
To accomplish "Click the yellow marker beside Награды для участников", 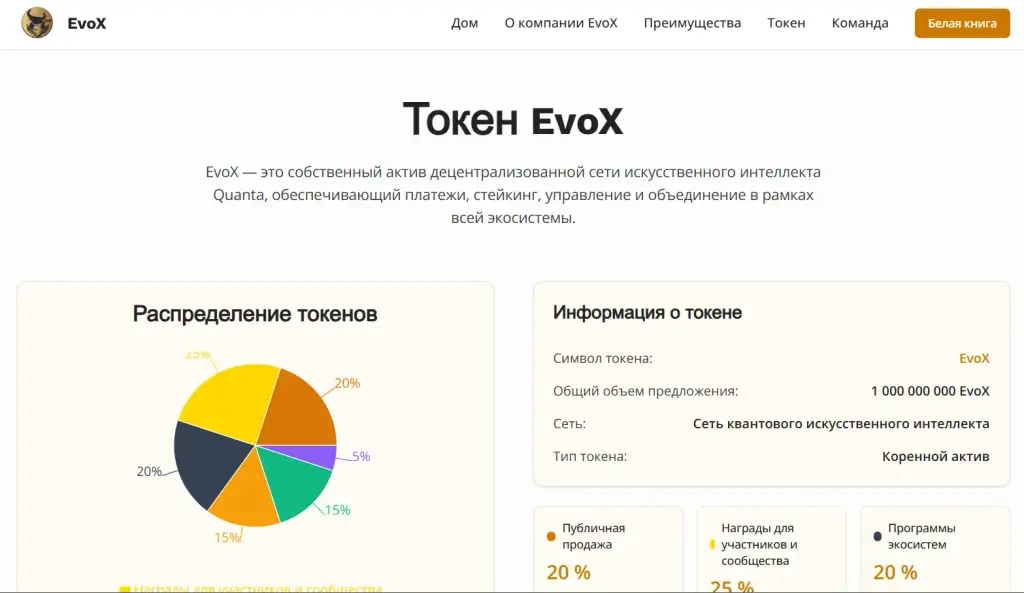I will (x=712, y=544).
